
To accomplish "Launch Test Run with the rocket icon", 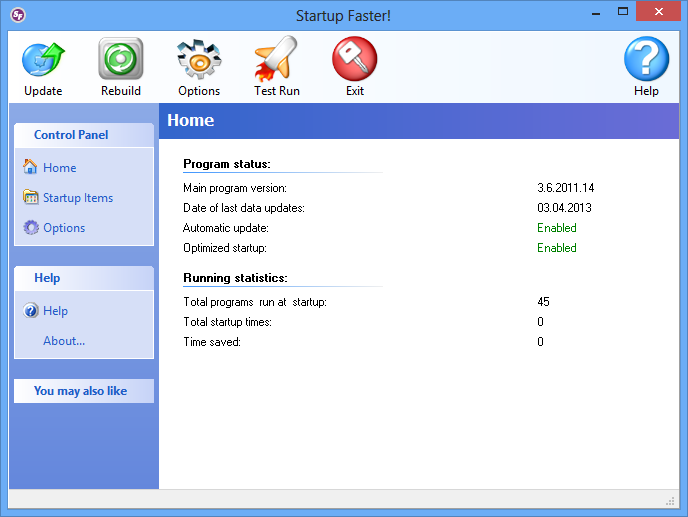I will (276, 59).
